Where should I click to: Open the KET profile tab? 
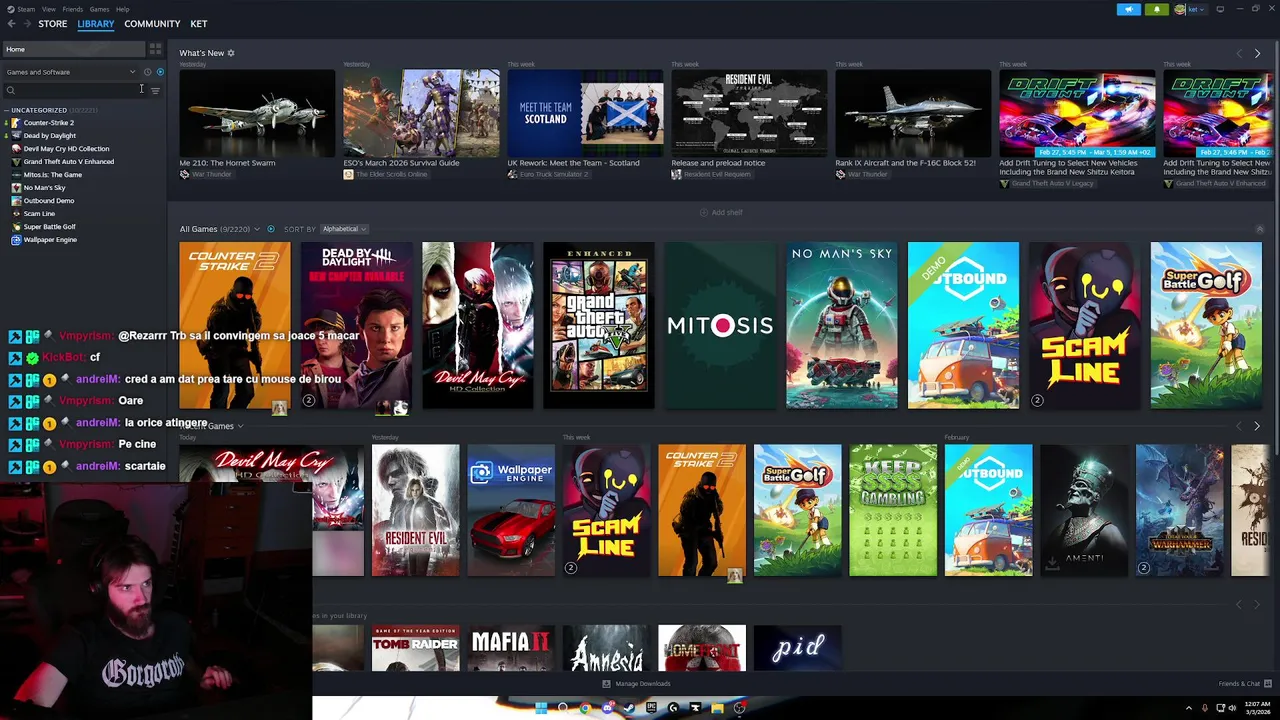click(x=199, y=24)
